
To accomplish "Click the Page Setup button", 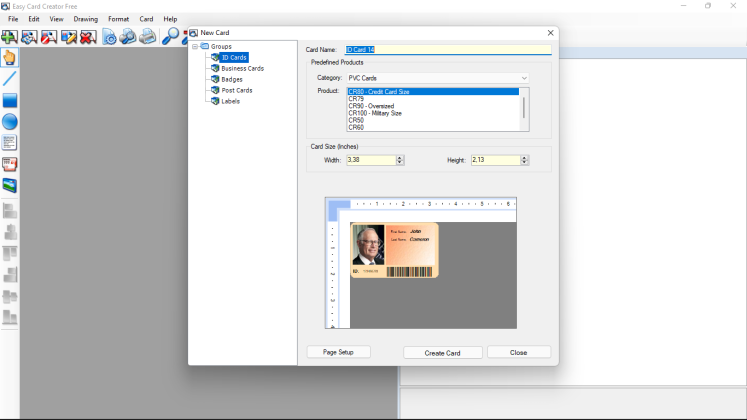I will [x=338, y=352].
